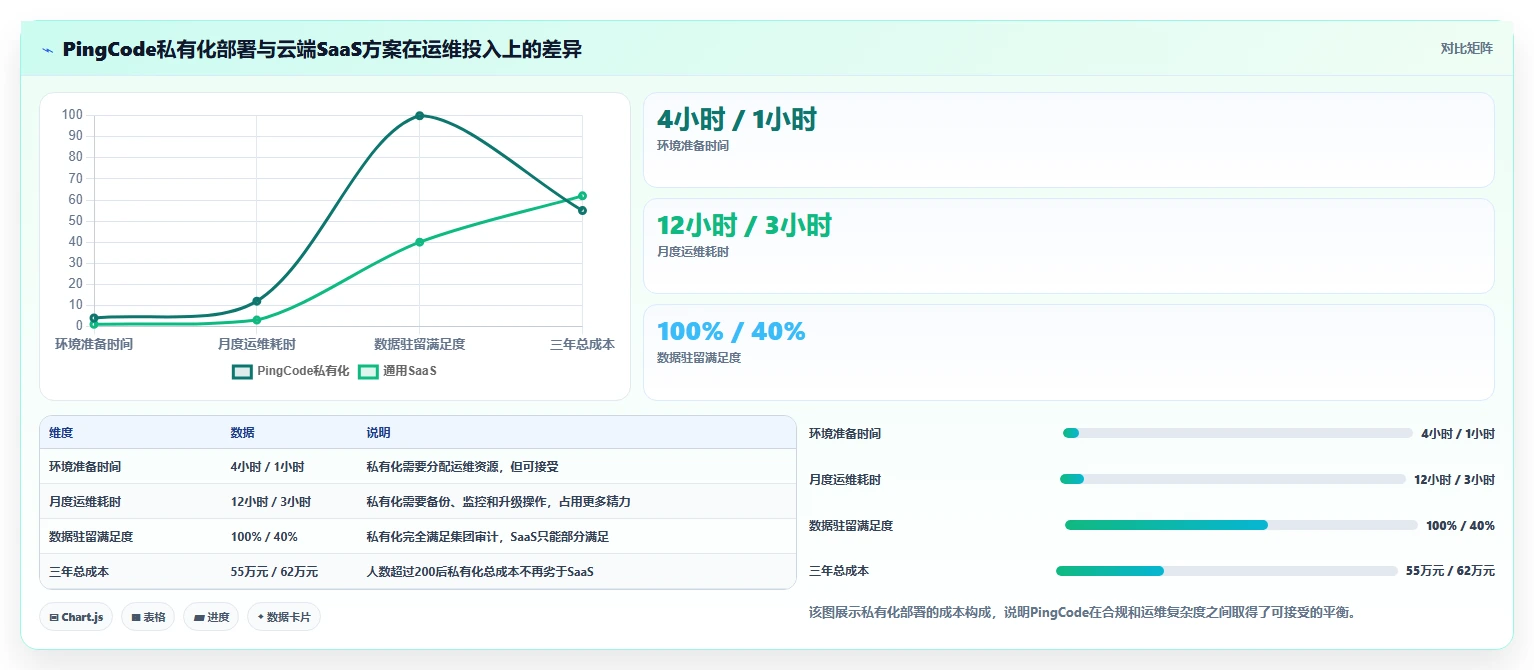
Task: Click the 维度 column header
Action: [x=61, y=433]
